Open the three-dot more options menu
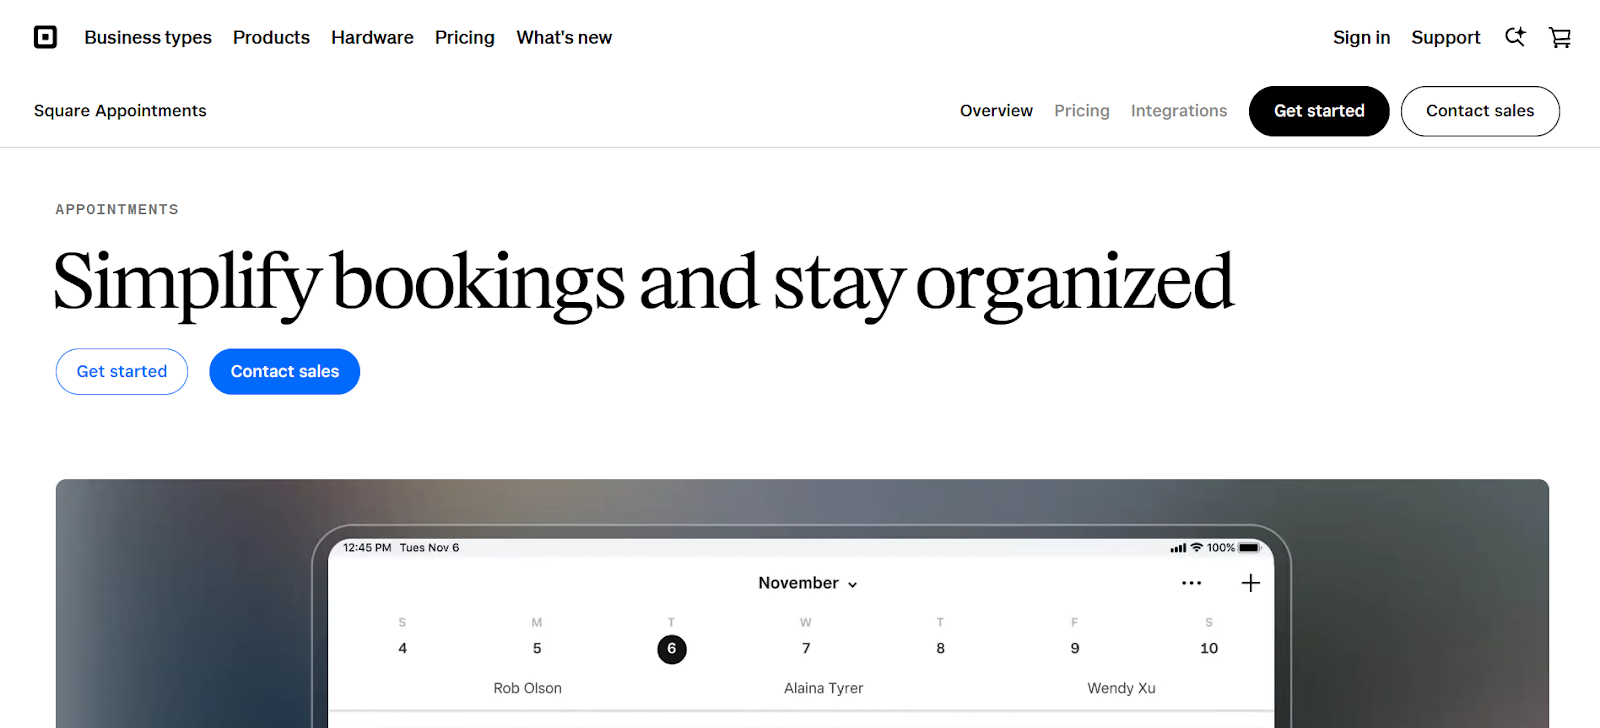The height and width of the screenshot is (728, 1600). [x=1191, y=583]
